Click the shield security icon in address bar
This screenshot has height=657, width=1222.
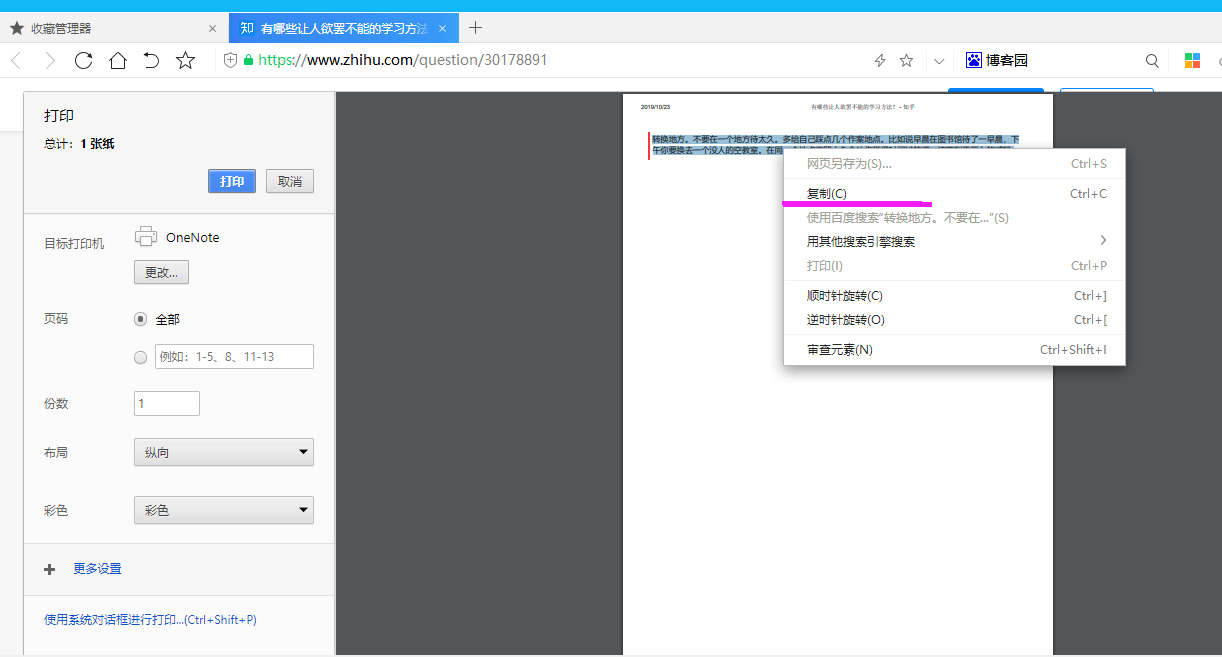(230, 60)
